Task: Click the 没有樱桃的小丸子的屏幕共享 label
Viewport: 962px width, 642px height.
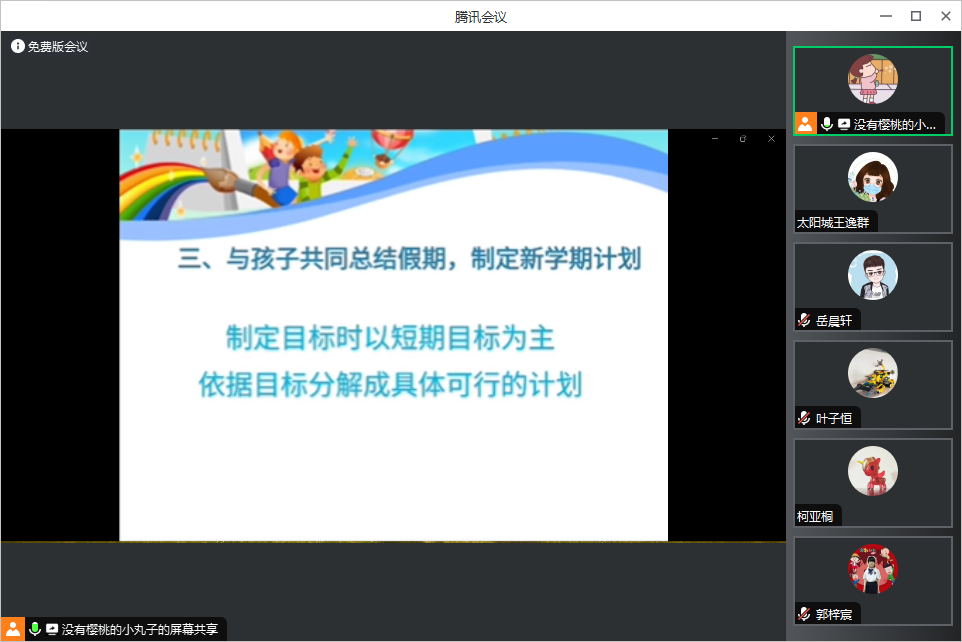Action: (x=140, y=630)
